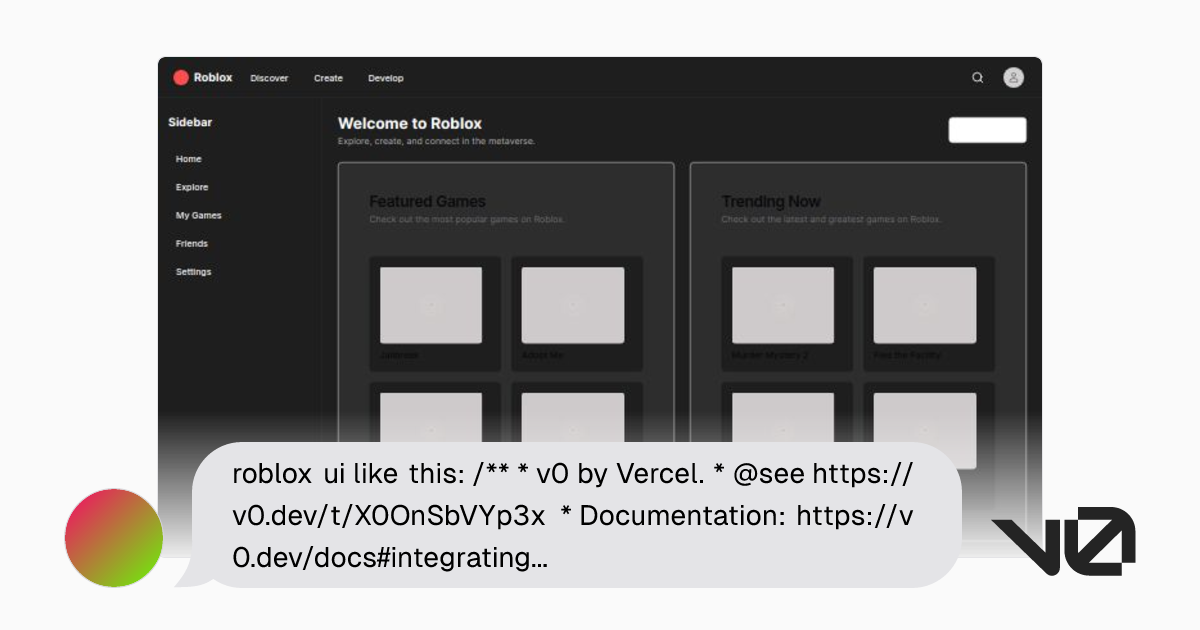Open the search icon in the top bar
This screenshot has height=630, width=1200.
coord(978,77)
